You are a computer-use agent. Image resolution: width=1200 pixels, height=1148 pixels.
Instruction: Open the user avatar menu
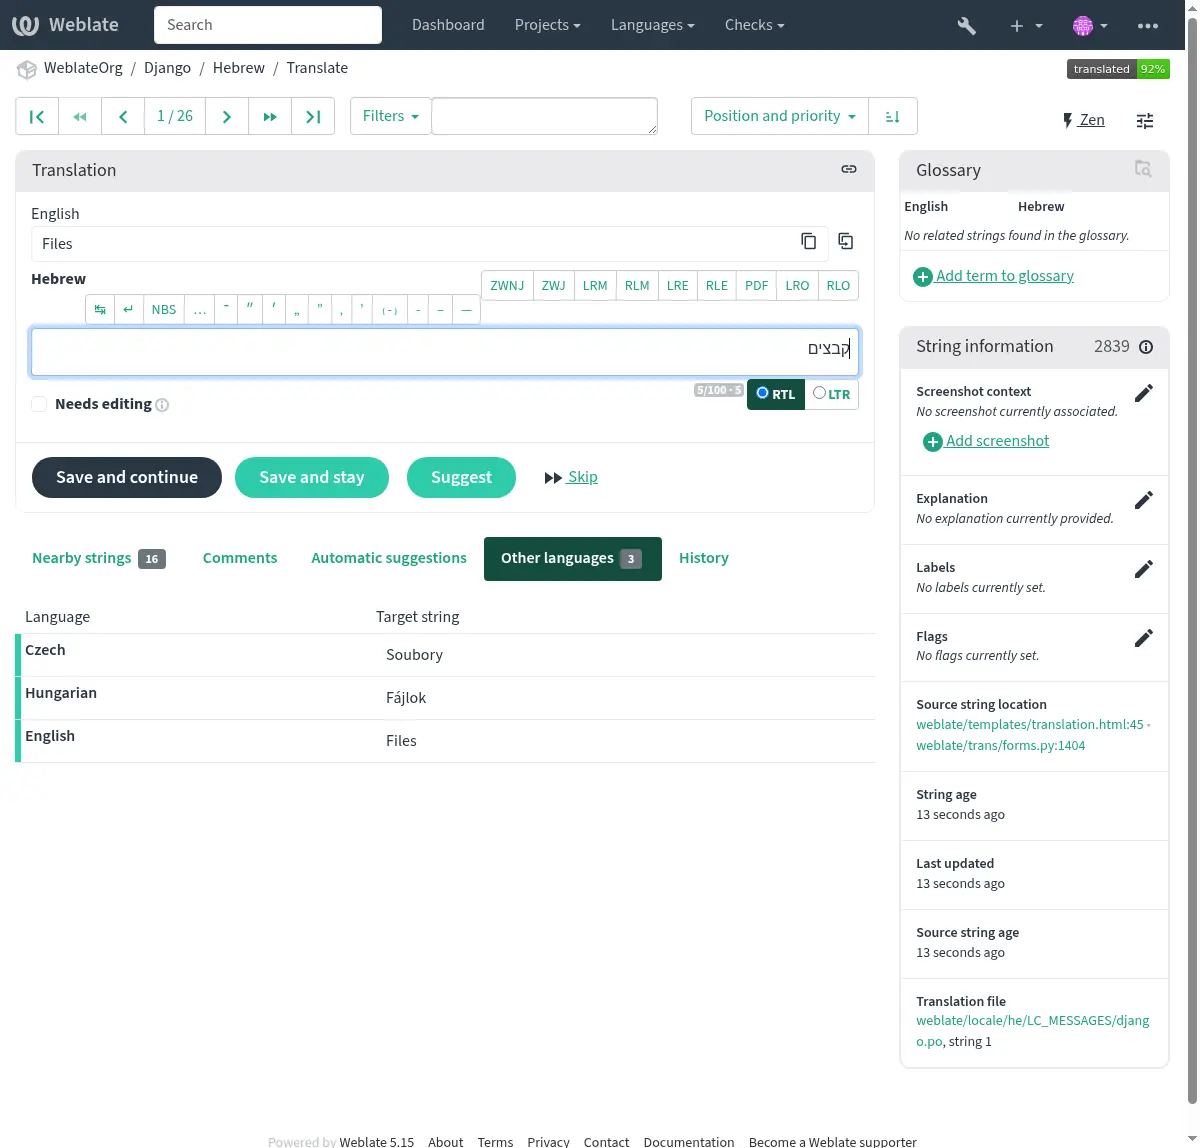(x=1090, y=25)
